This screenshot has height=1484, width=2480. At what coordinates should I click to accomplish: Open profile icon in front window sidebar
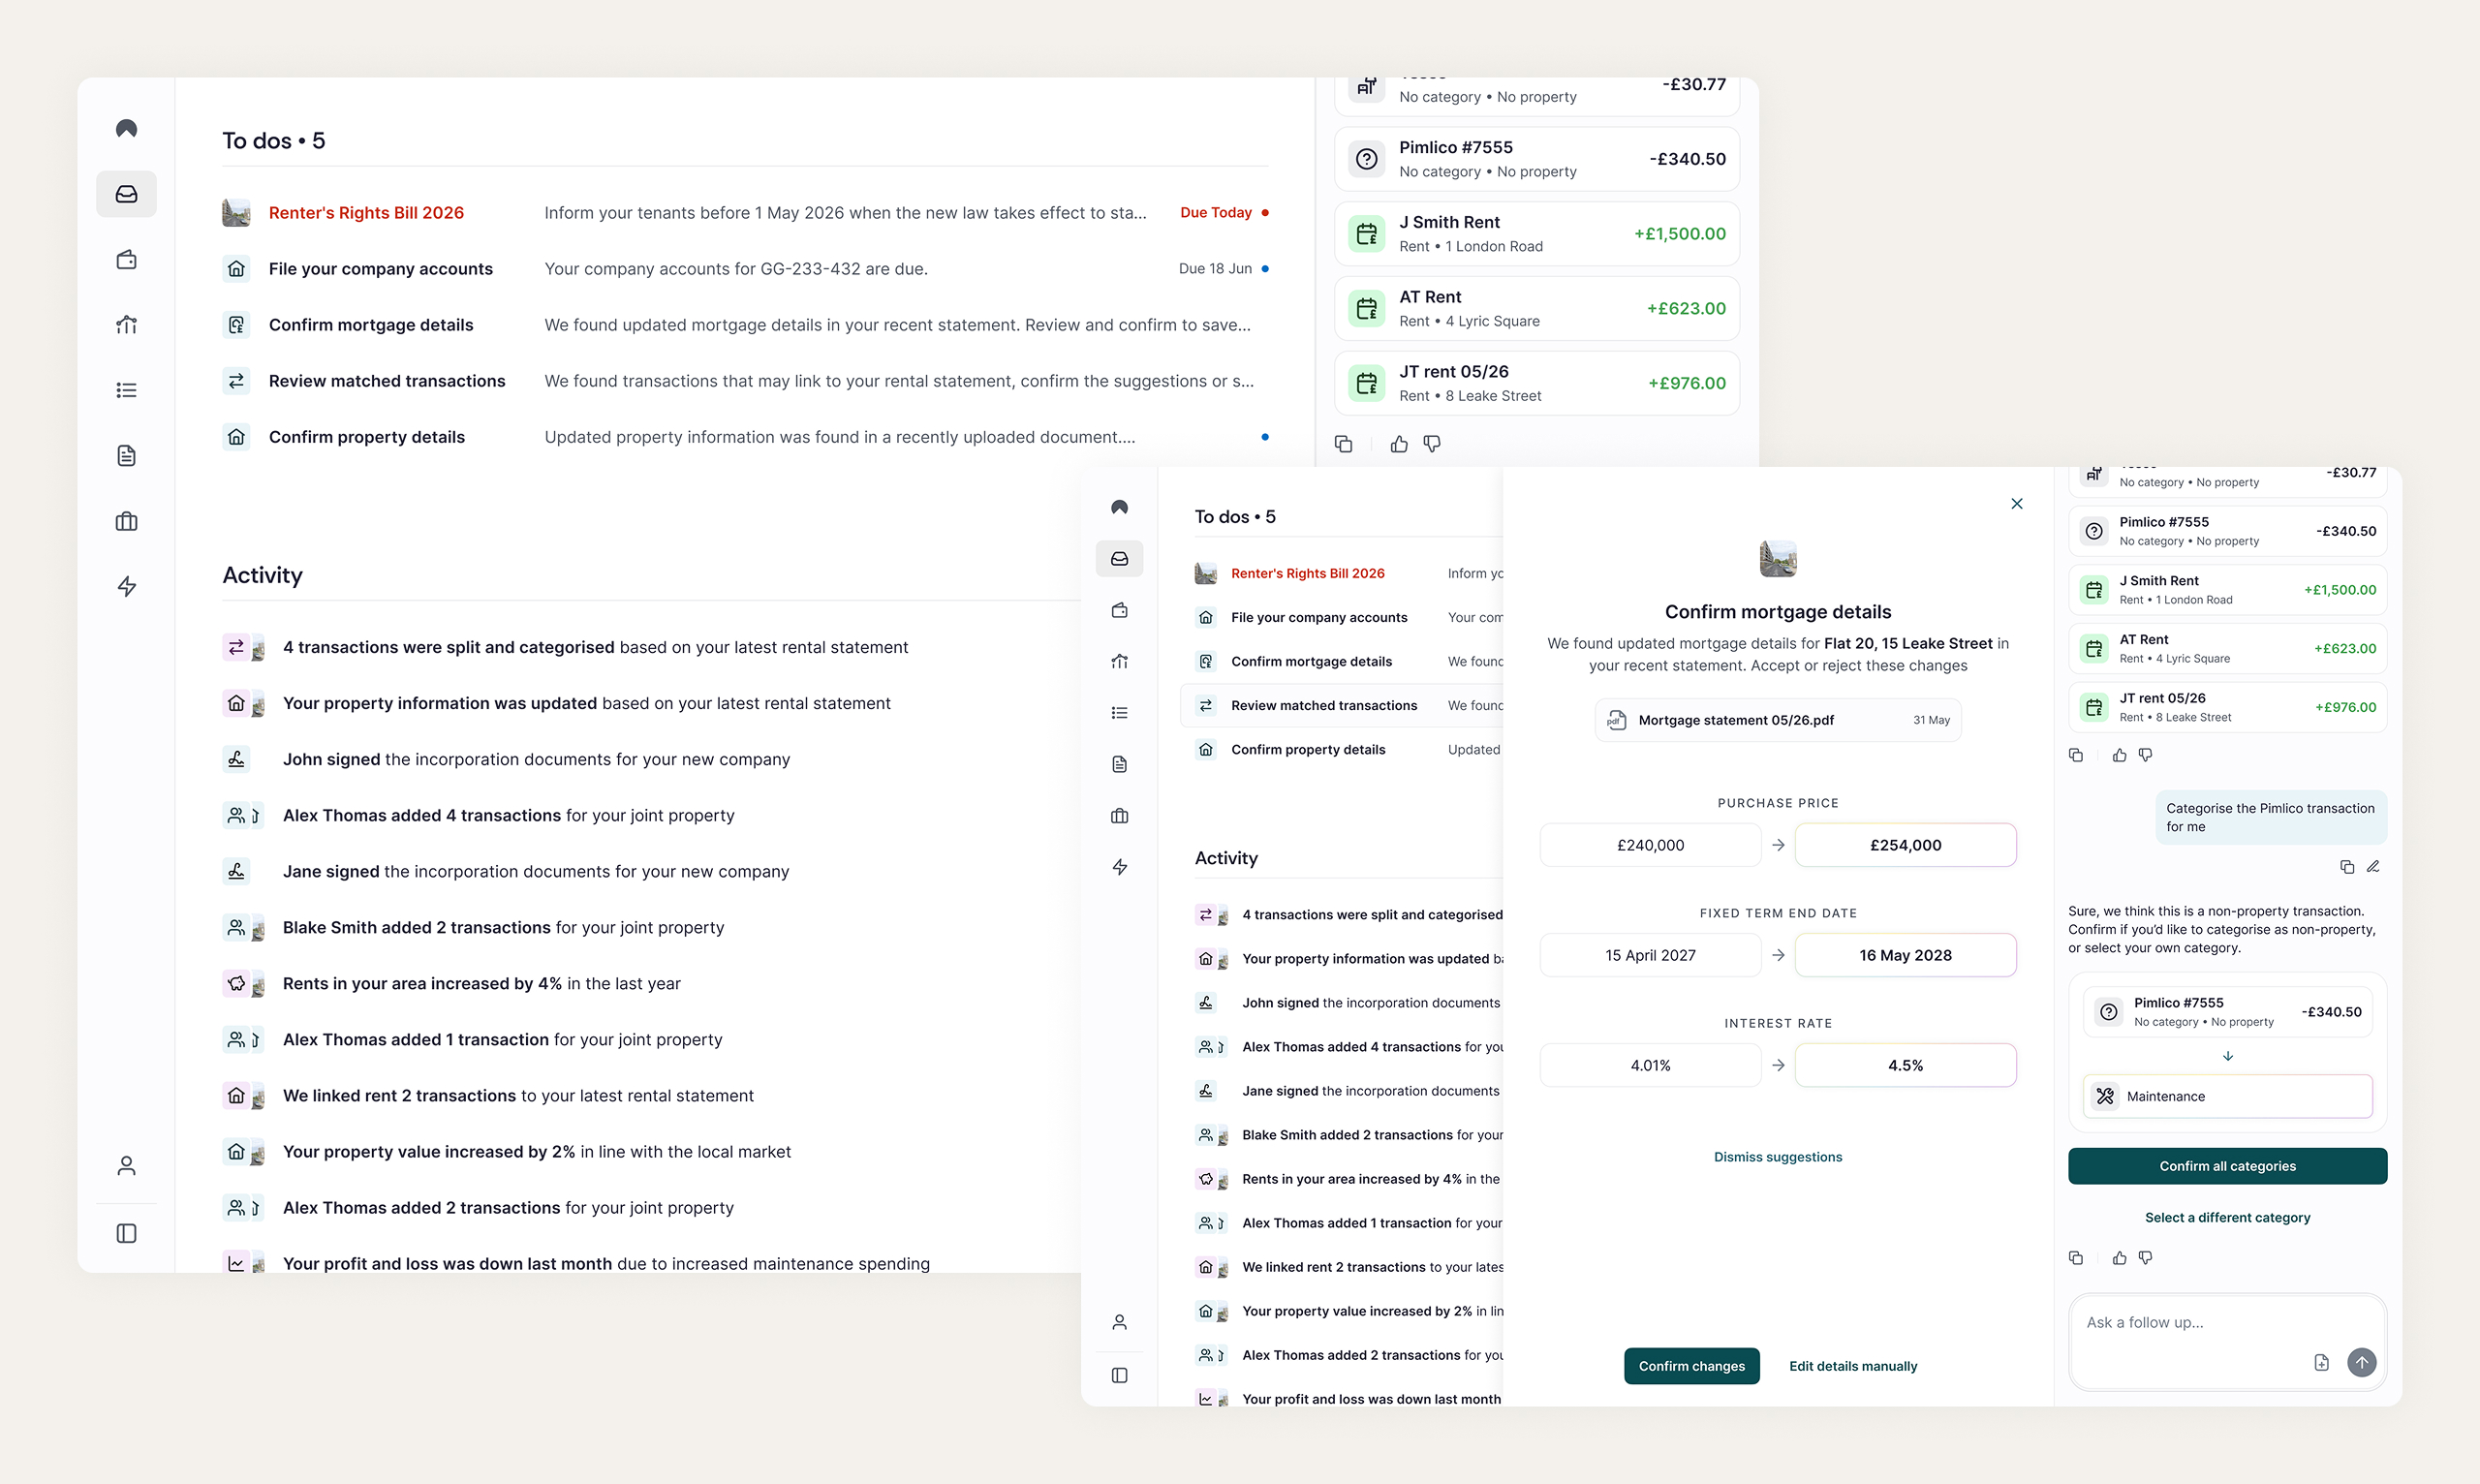[1119, 1322]
